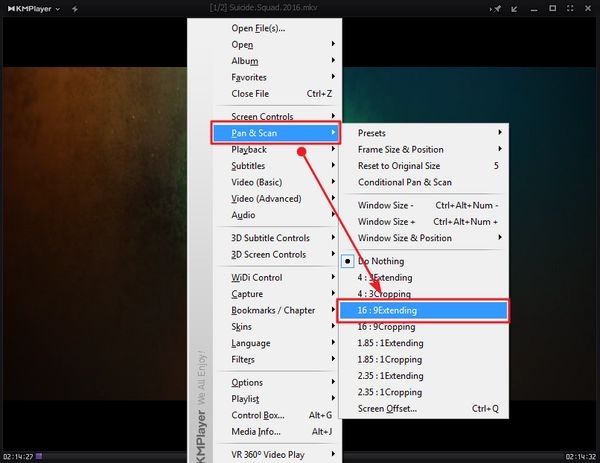This screenshot has width=600, height=463.
Task: Select 16:9 Extending option
Action: pyautogui.click(x=424, y=310)
